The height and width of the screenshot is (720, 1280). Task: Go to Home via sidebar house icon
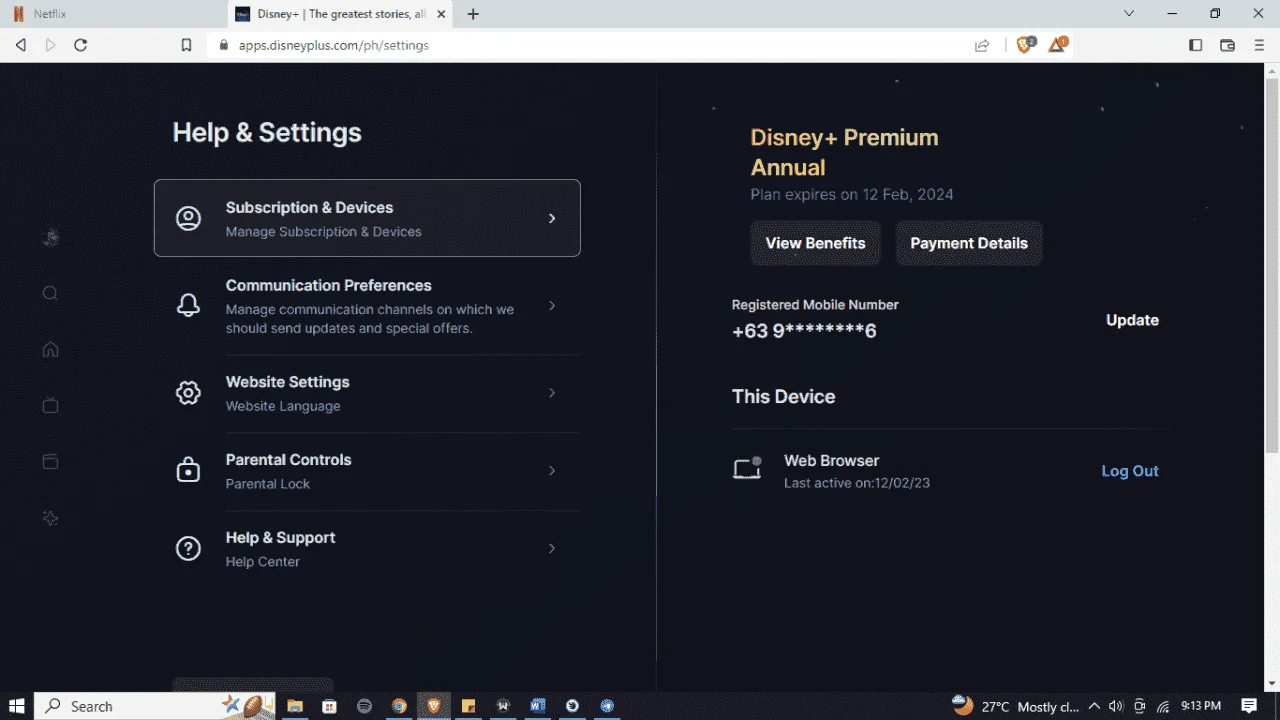51,349
